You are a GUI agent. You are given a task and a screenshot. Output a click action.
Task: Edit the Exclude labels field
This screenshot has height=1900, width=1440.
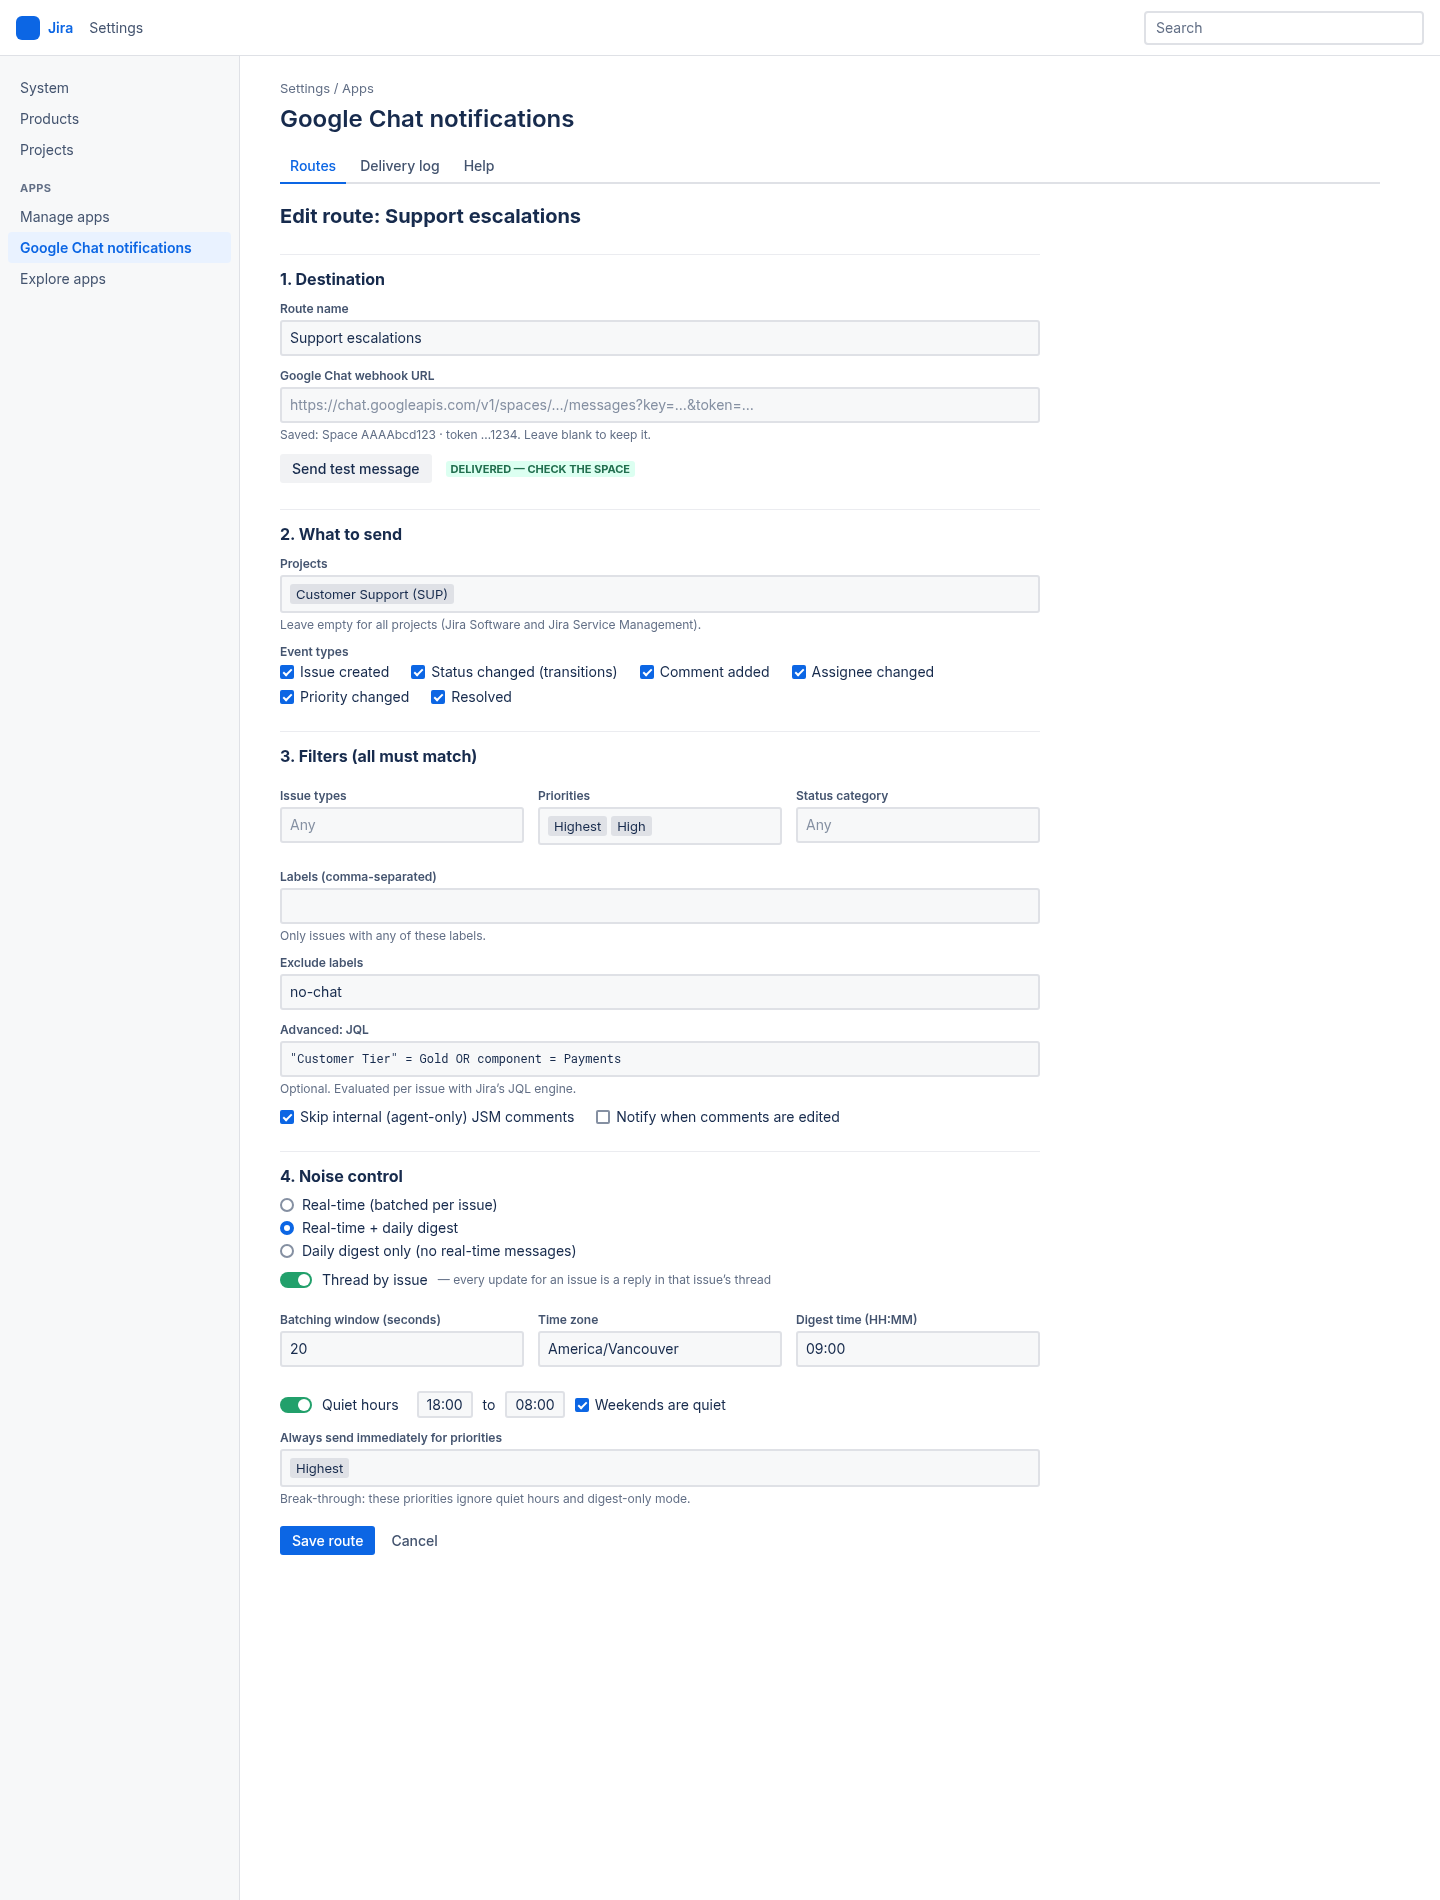(x=660, y=992)
